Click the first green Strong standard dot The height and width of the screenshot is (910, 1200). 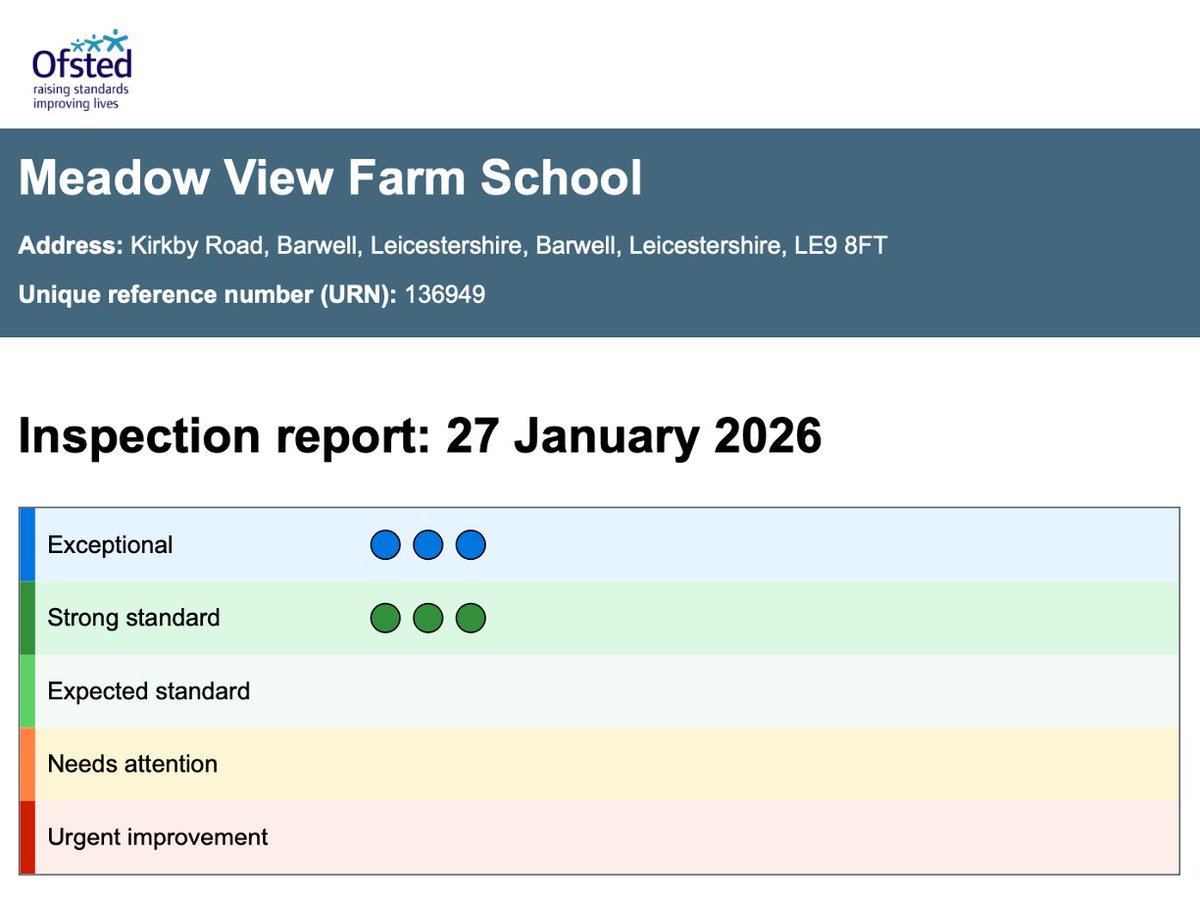click(x=385, y=619)
